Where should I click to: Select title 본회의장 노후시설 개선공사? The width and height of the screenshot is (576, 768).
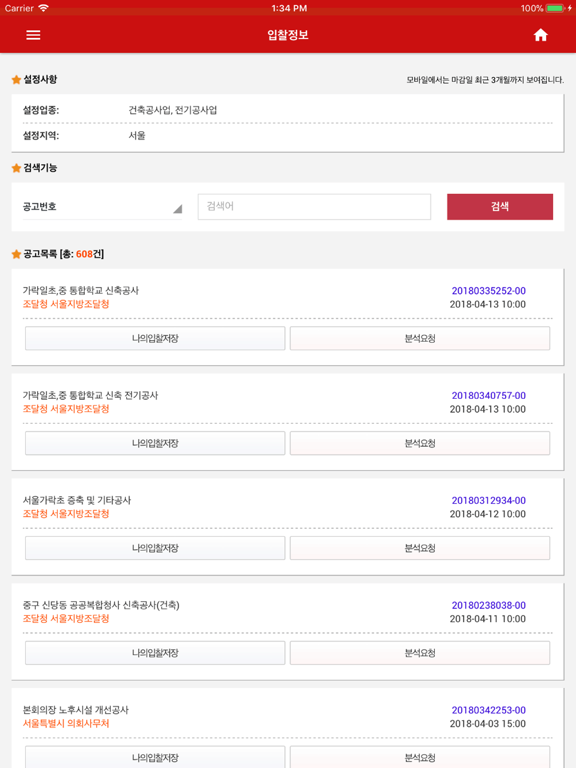tap(75, 710)
